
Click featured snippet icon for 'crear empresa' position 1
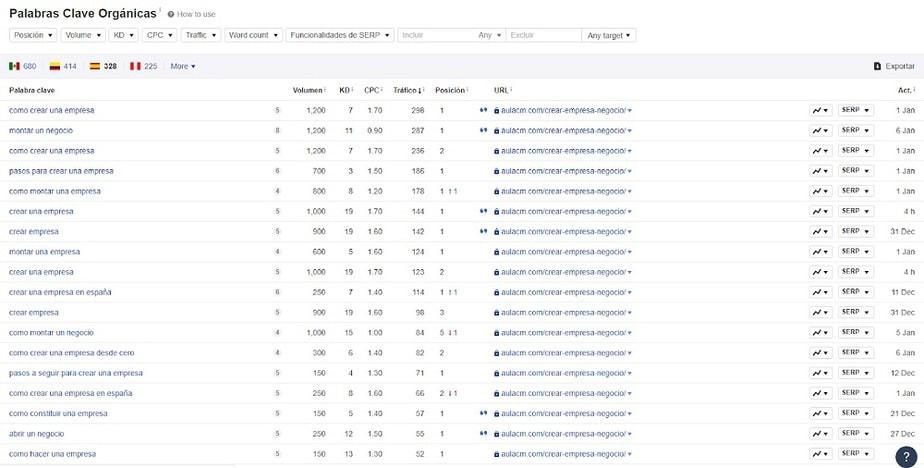tap(483, 232)
